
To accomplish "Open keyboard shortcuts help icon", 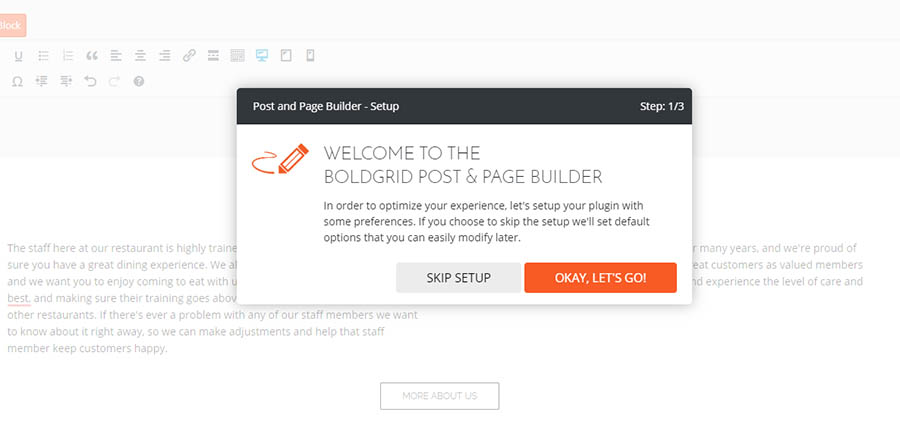I will [x=139, y=81].
